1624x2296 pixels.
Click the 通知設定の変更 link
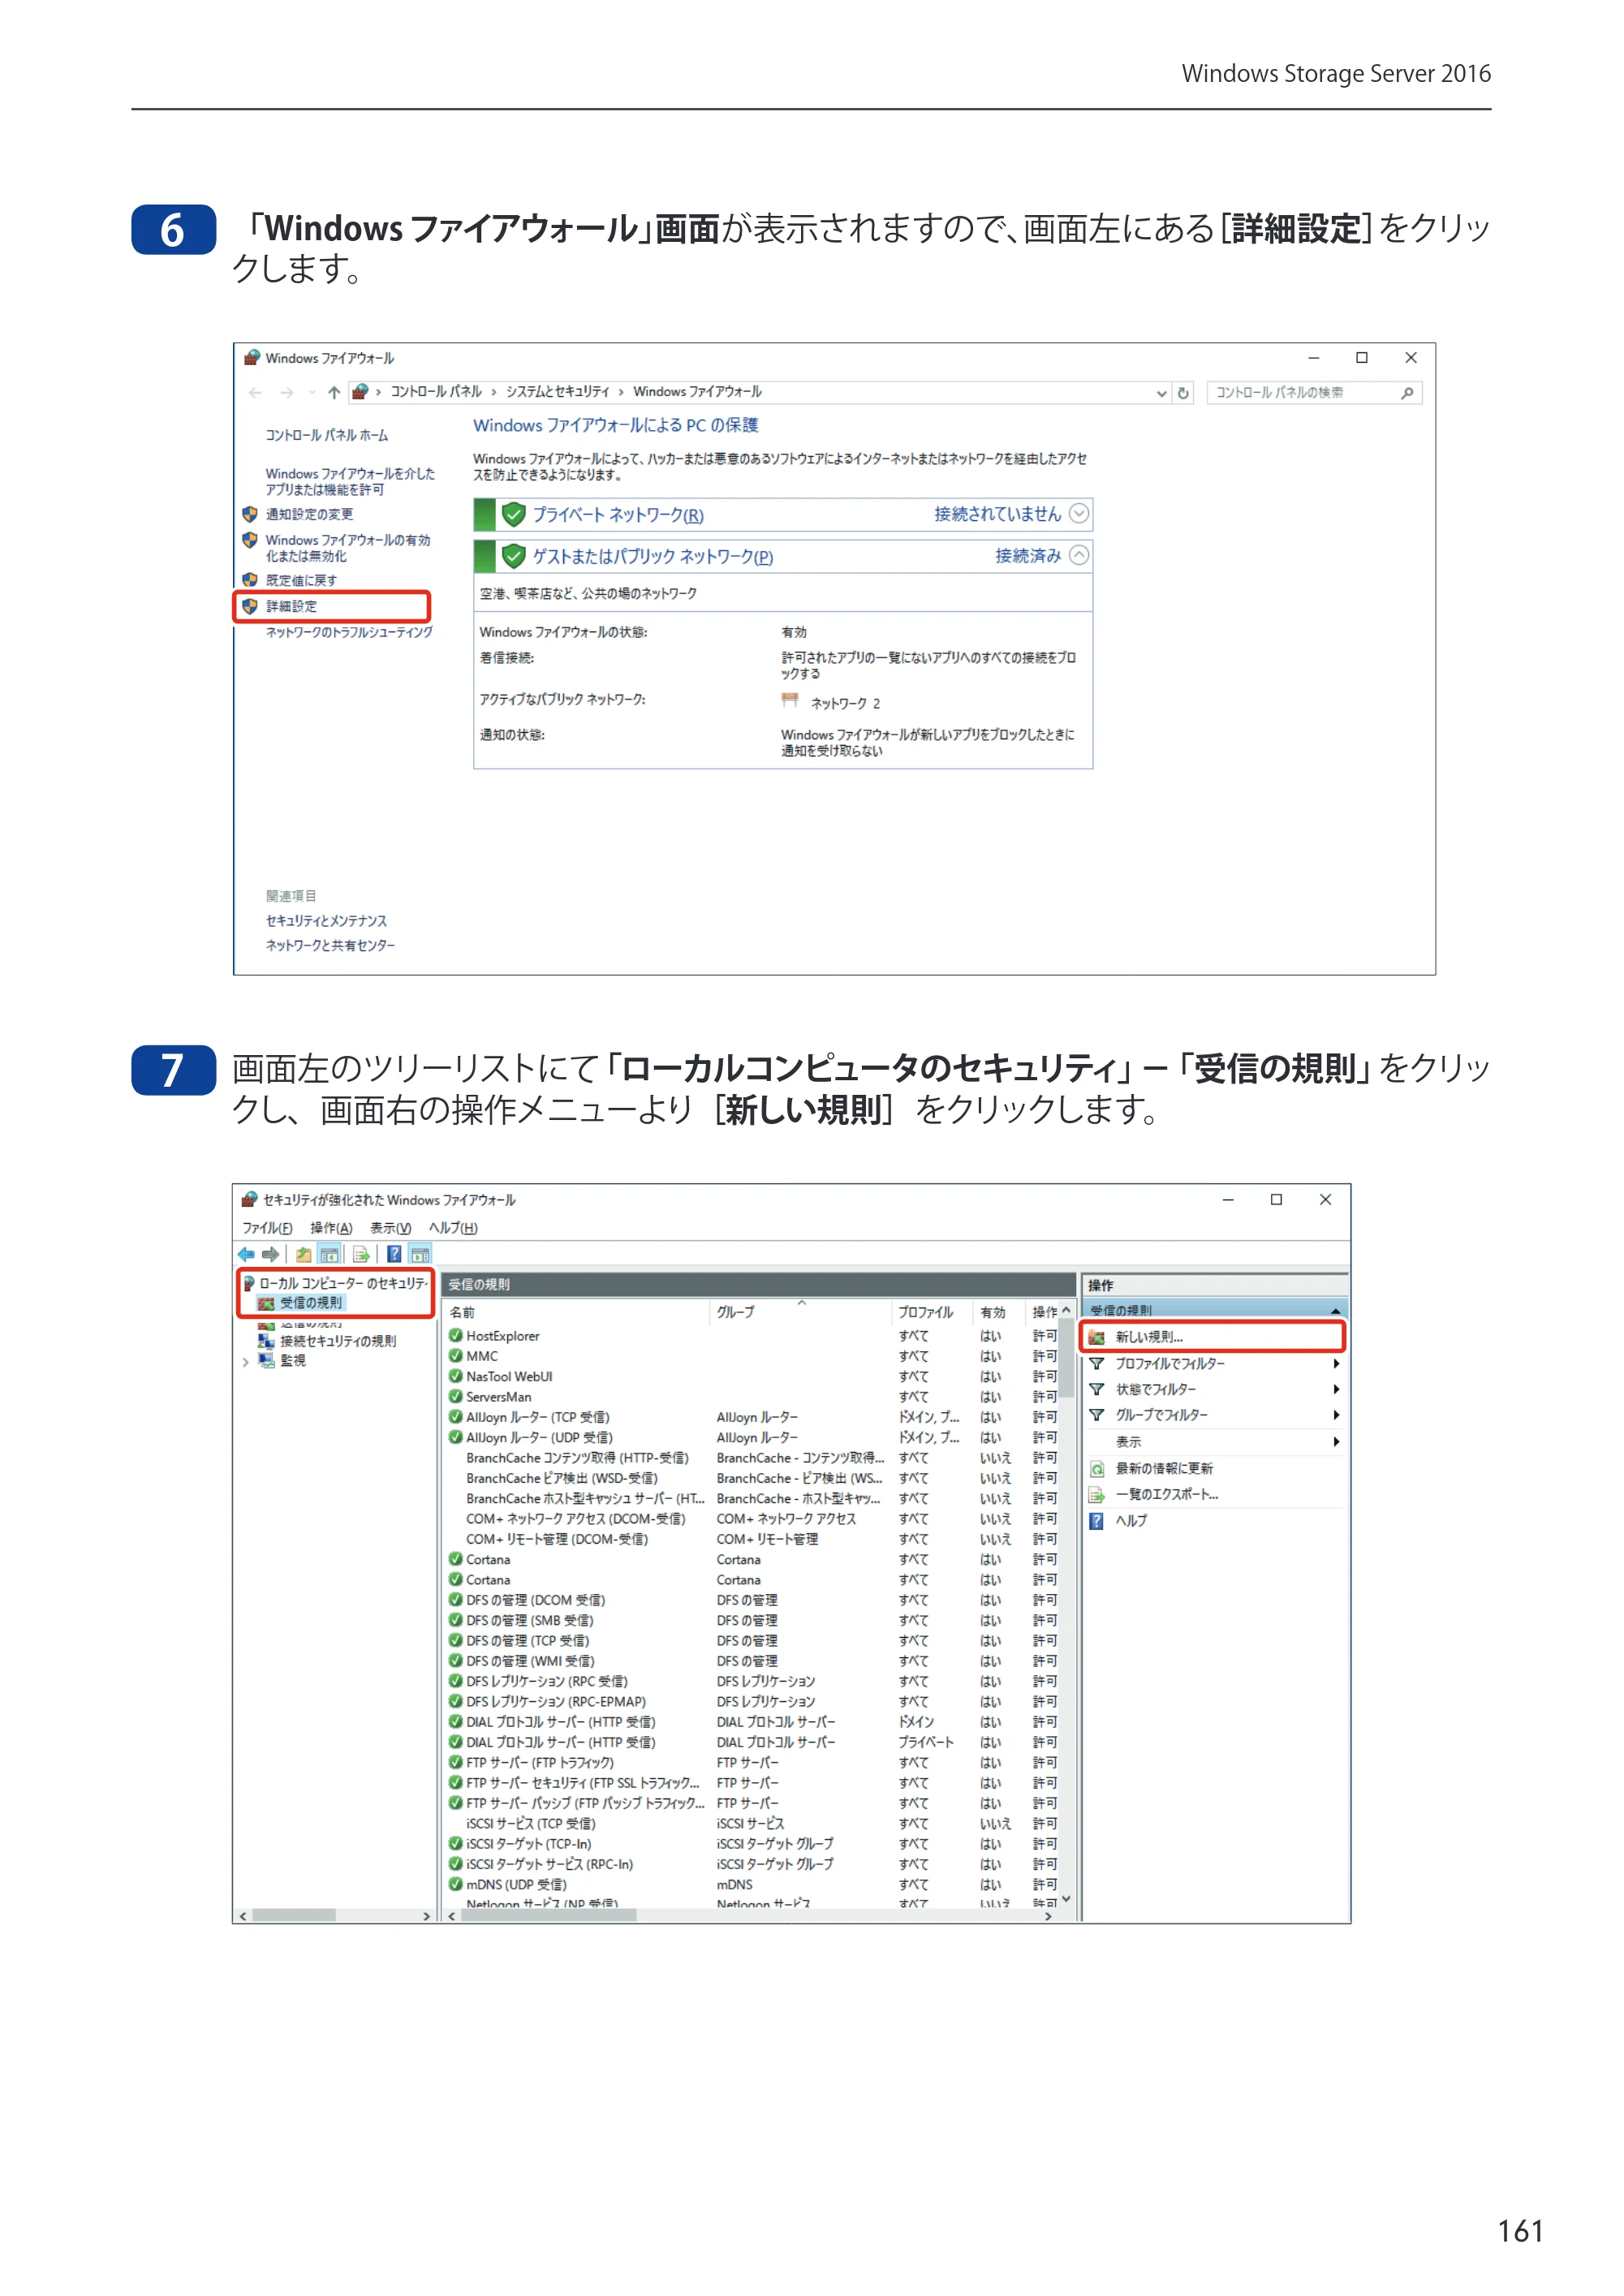(x=309, y=514)
